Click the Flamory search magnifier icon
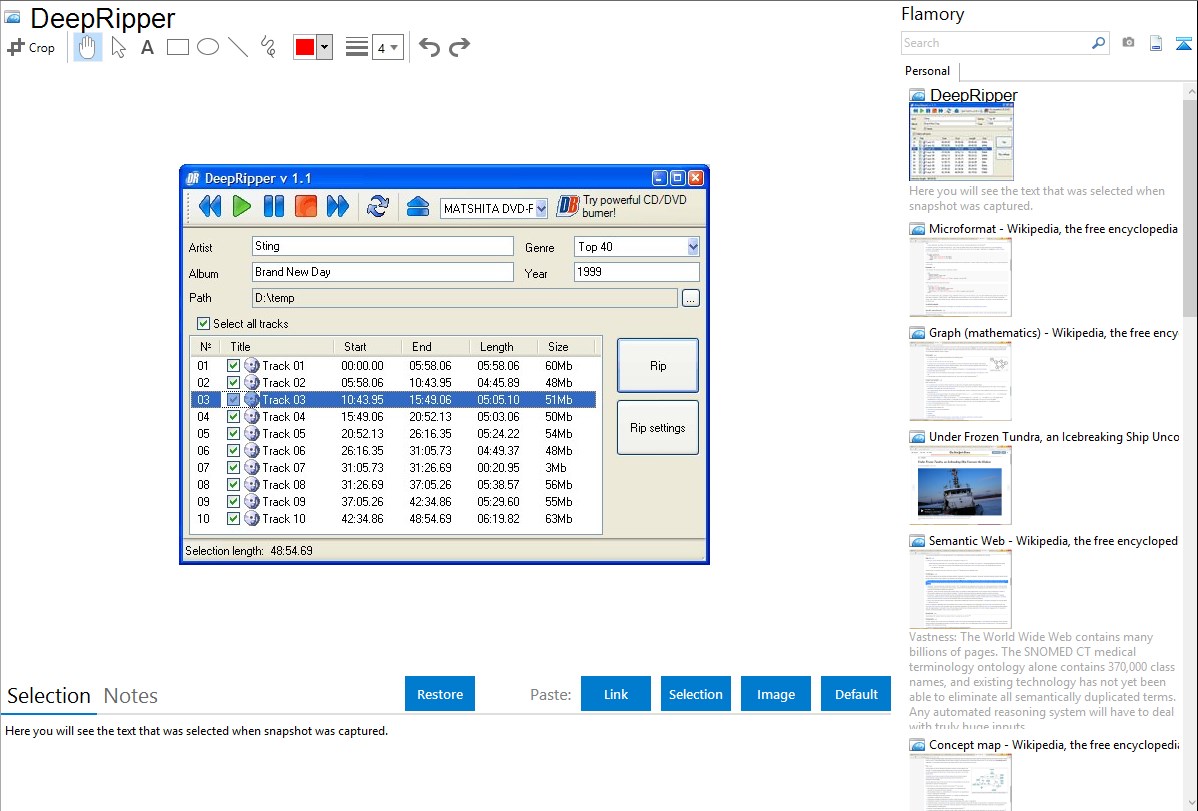 coord(1099,43)
